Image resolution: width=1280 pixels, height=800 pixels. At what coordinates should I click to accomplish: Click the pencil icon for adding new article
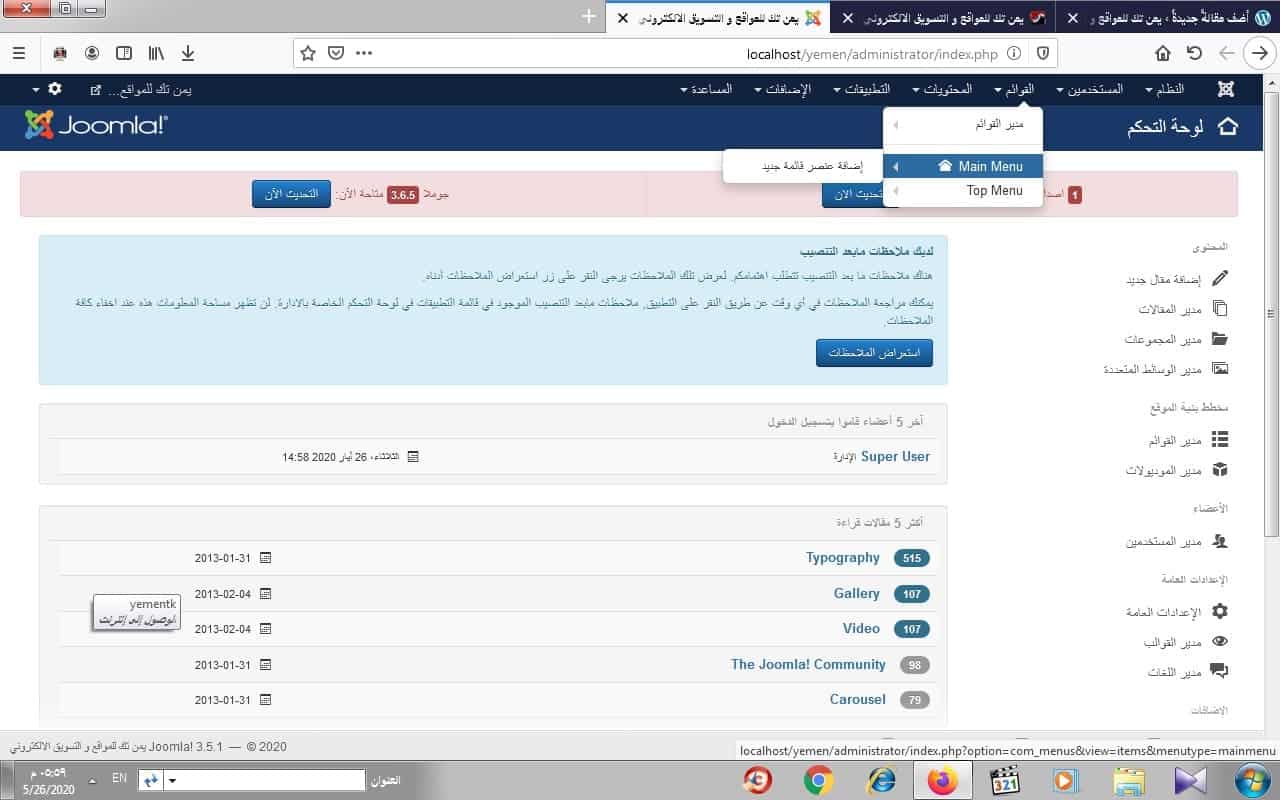(1220, 279)
